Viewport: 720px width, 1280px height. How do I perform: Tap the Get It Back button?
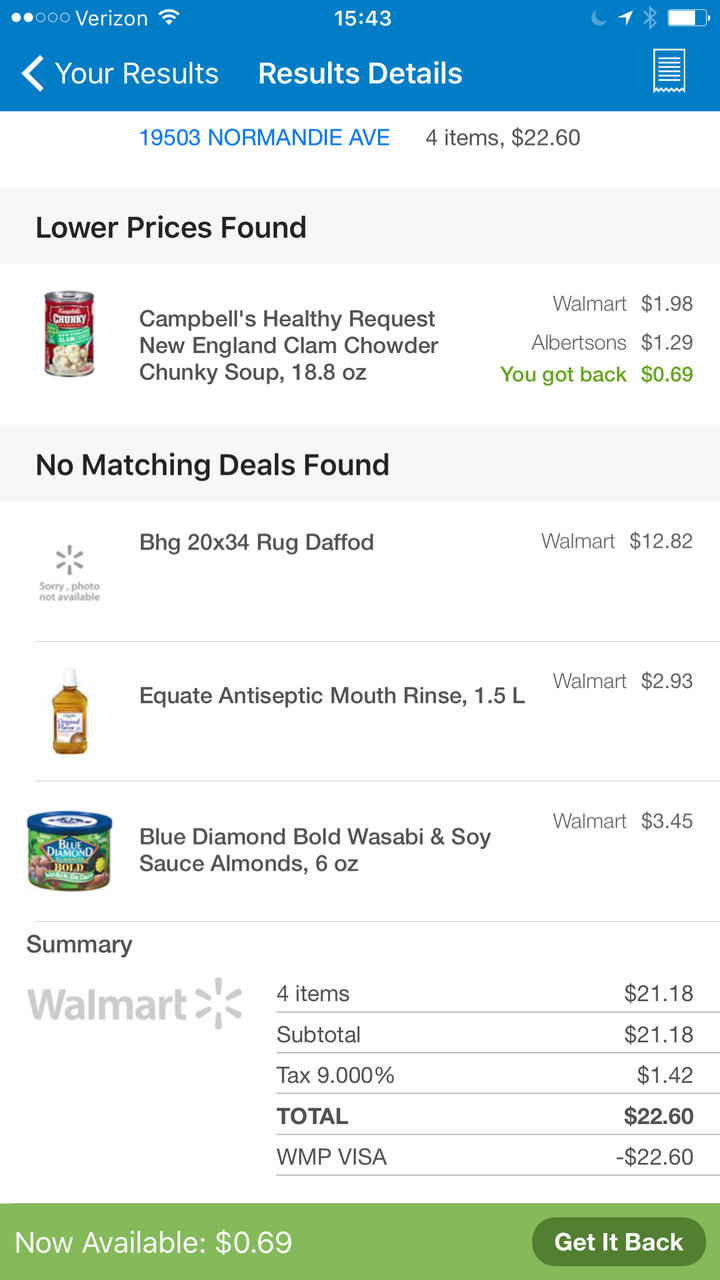[x=618, y=1242]
